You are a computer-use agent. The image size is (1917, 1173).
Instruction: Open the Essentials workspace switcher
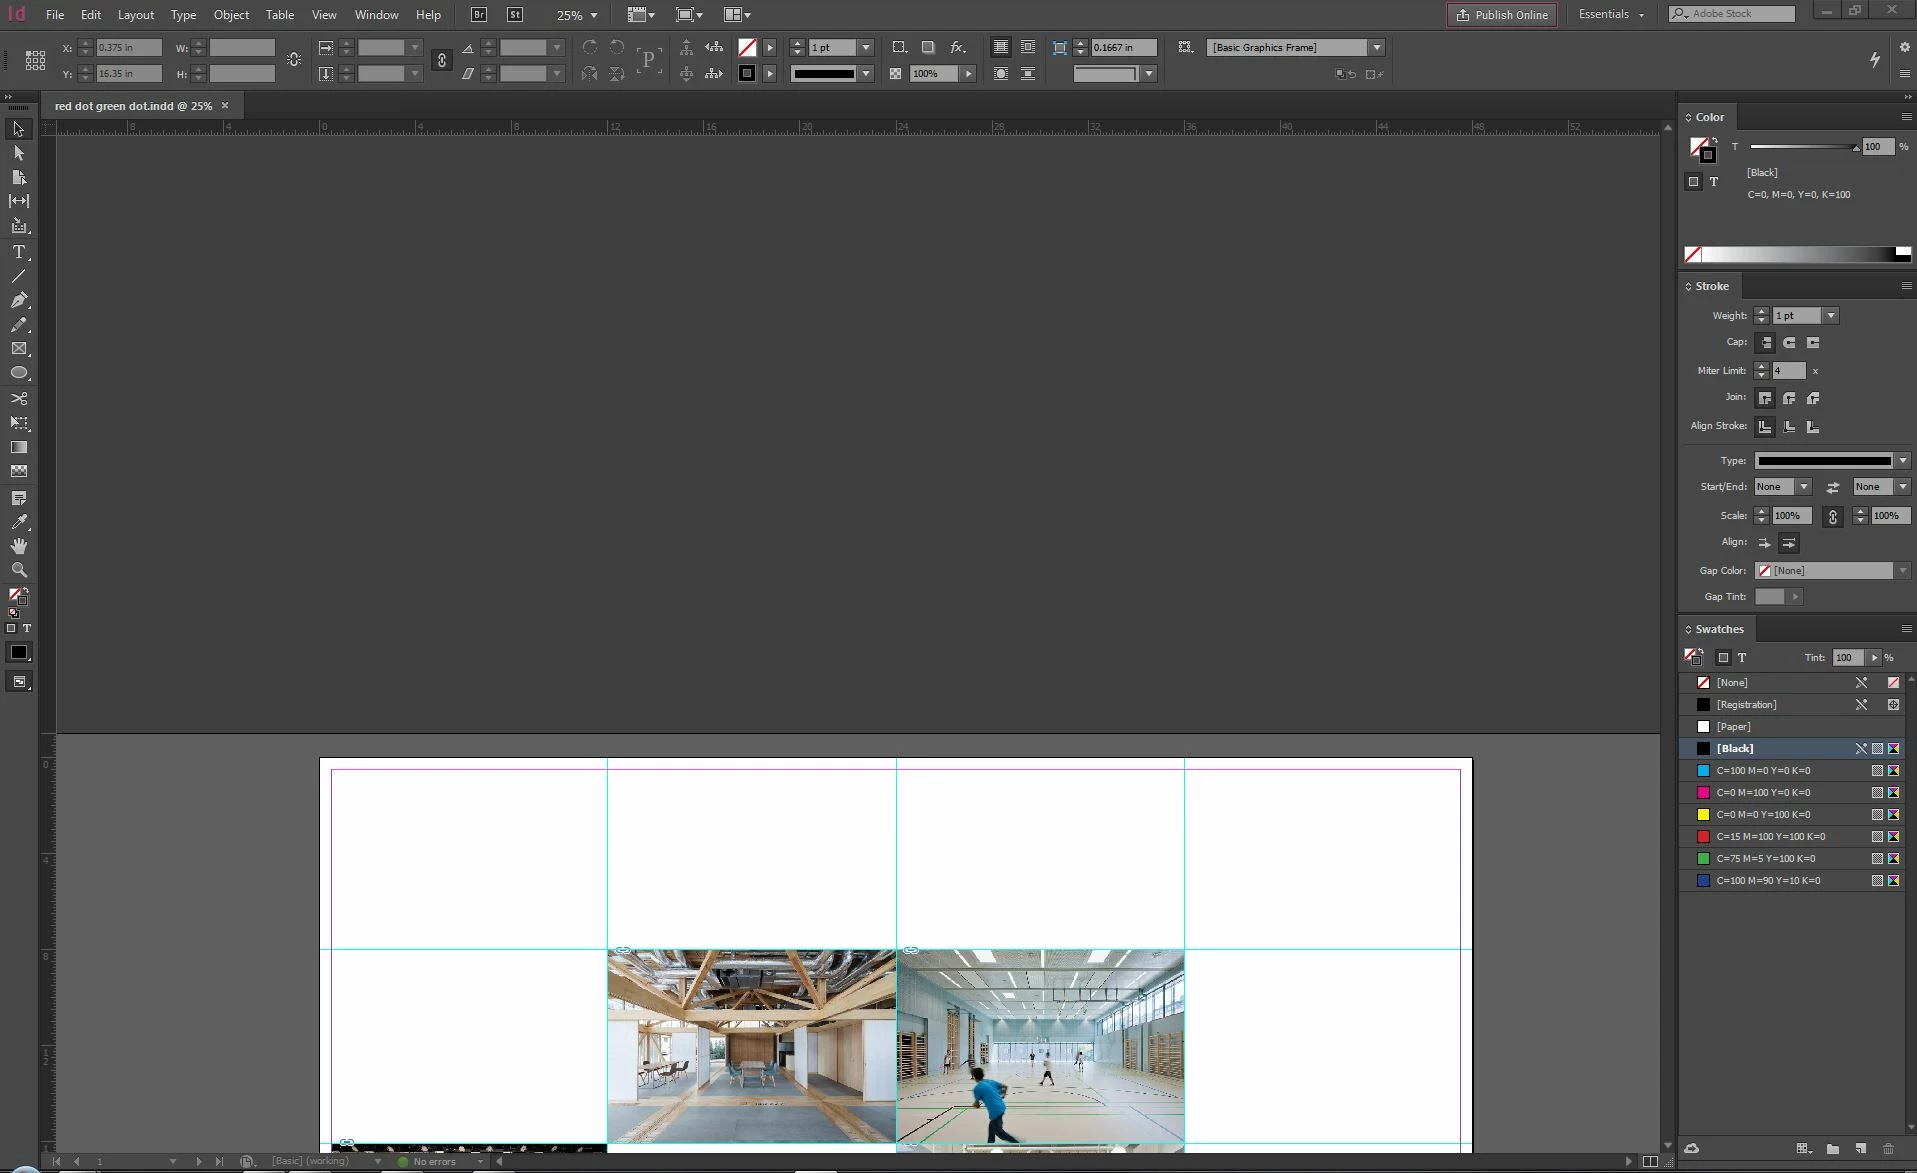click(1611, 14)
